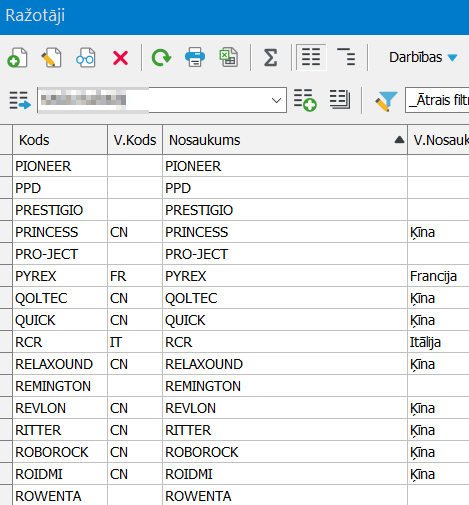
Task: View record using the glasses icon
Action: point(85,58)
